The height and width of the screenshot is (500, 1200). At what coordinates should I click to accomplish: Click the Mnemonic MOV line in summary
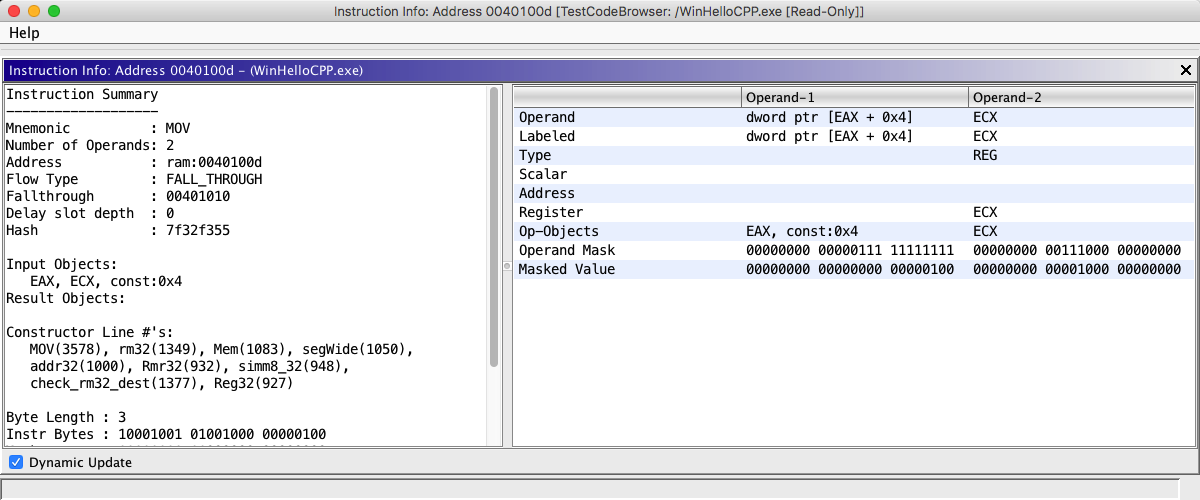[x=98, y=129]
